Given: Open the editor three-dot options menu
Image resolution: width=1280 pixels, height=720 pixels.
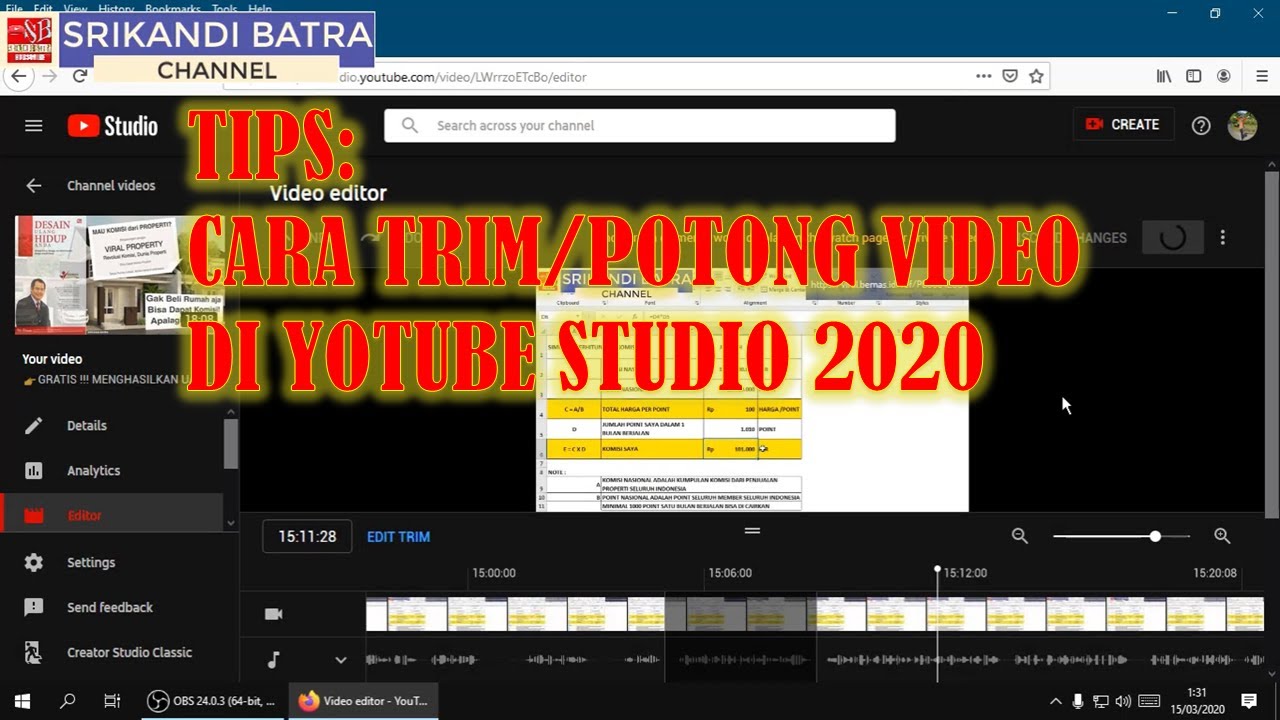Looking at the screenshot, I should tap(1222, 238).
